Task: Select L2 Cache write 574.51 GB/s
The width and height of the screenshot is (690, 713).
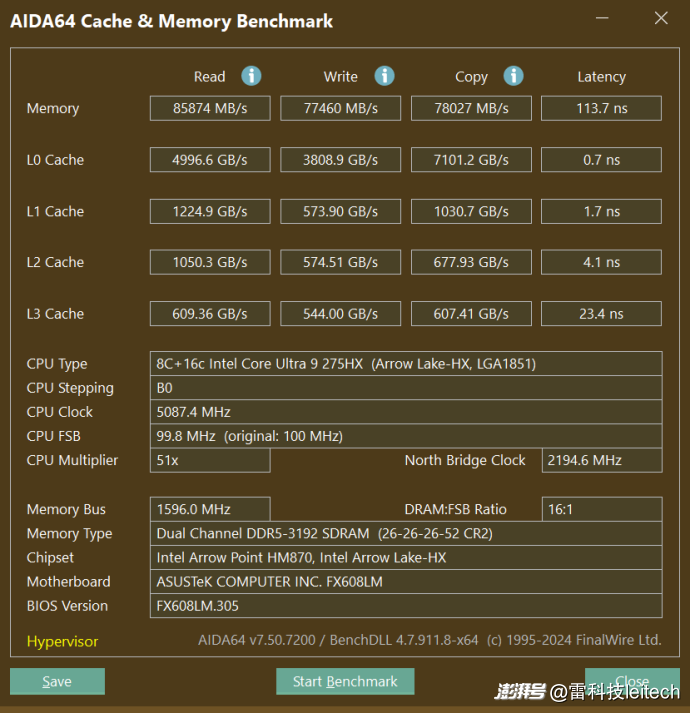Action: coord(341,262)
